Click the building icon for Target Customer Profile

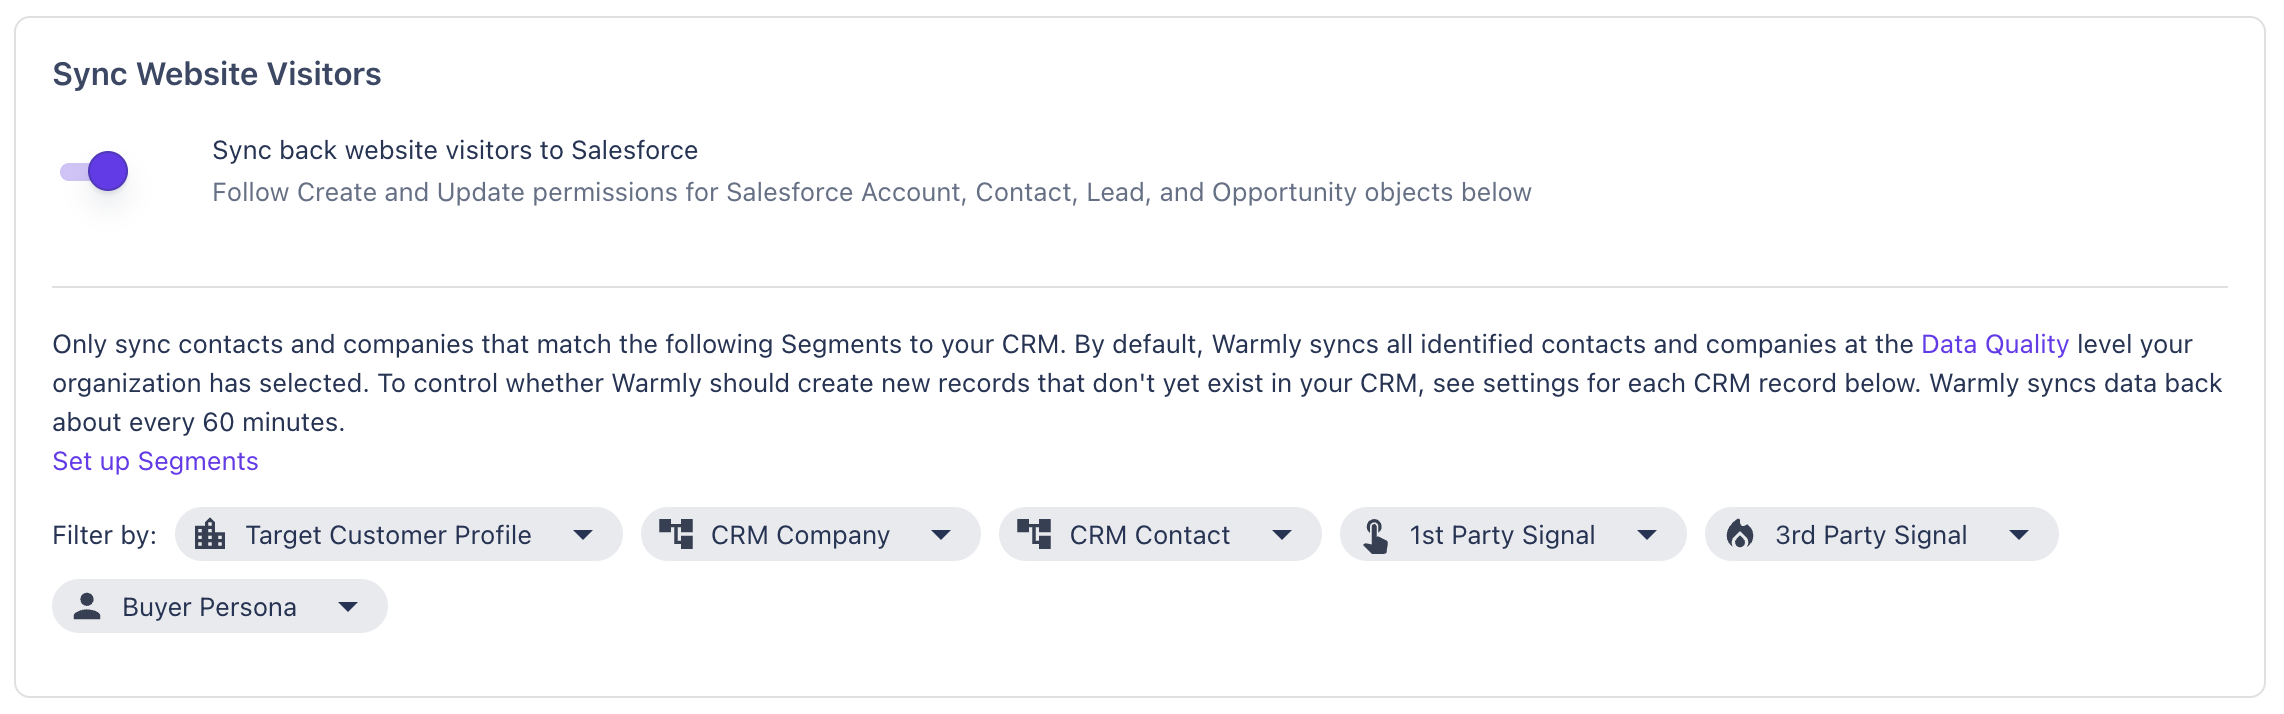[210, 535]
